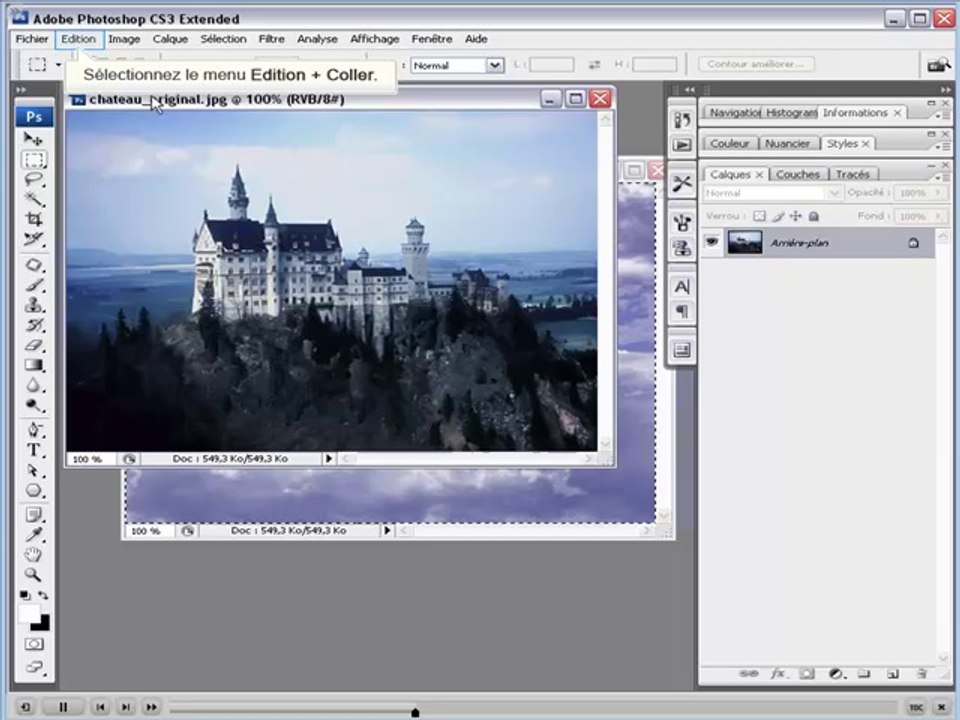Select the Zoom tool

point(34,574)
